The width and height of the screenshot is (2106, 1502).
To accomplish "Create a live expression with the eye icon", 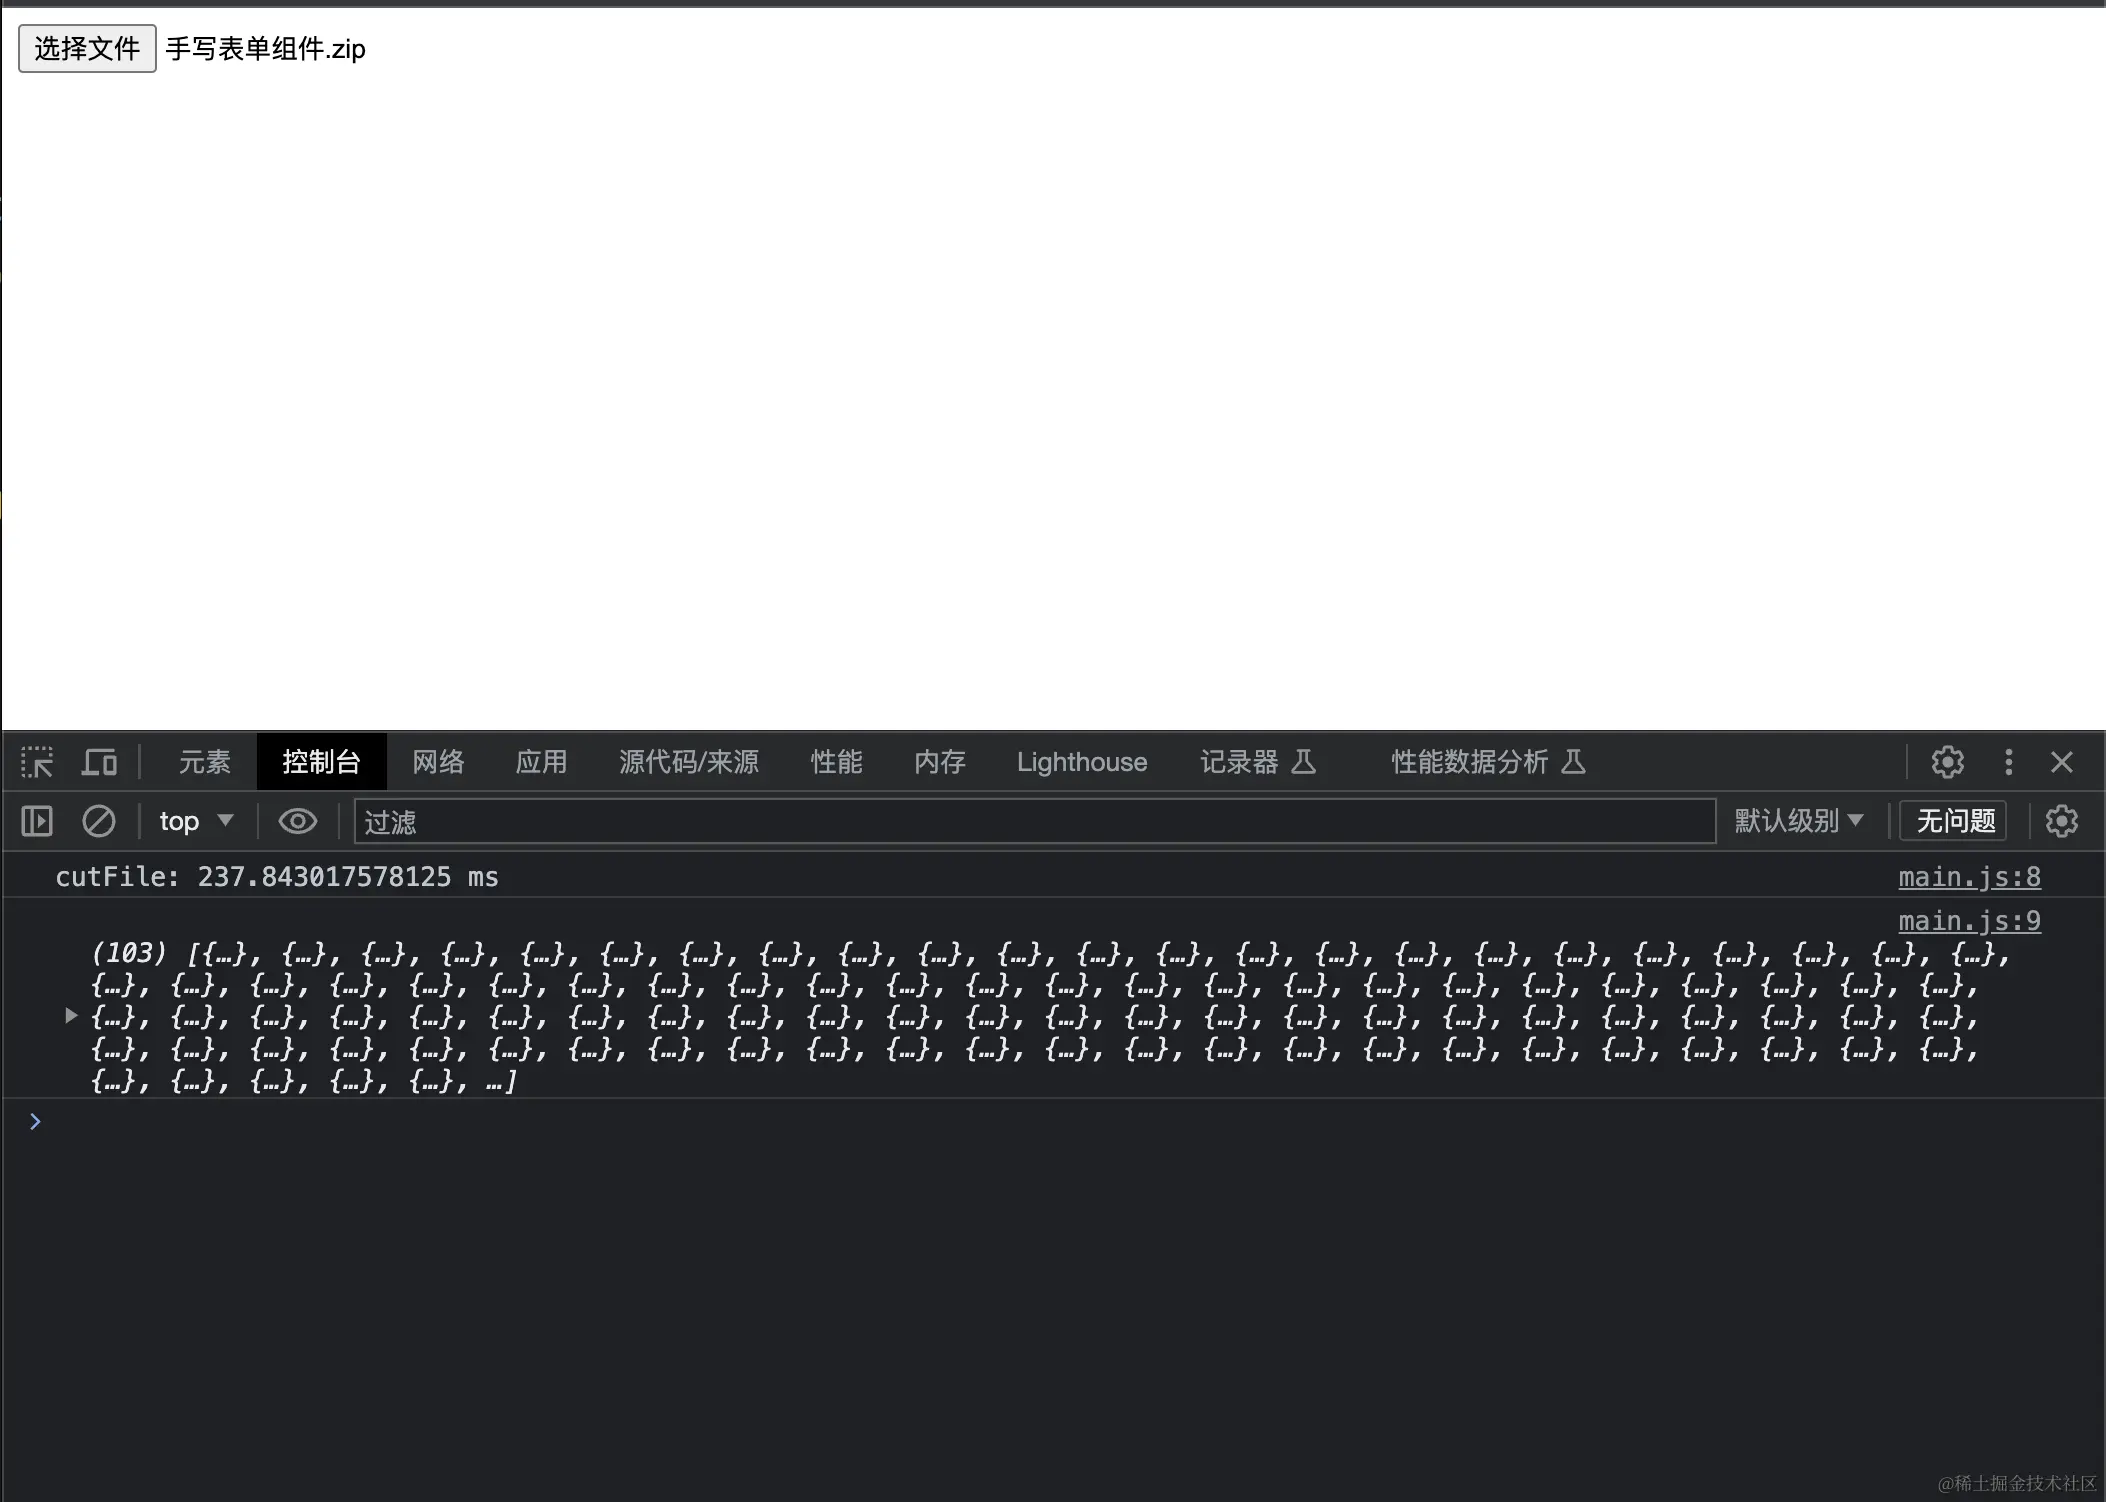I will point(297,821).
